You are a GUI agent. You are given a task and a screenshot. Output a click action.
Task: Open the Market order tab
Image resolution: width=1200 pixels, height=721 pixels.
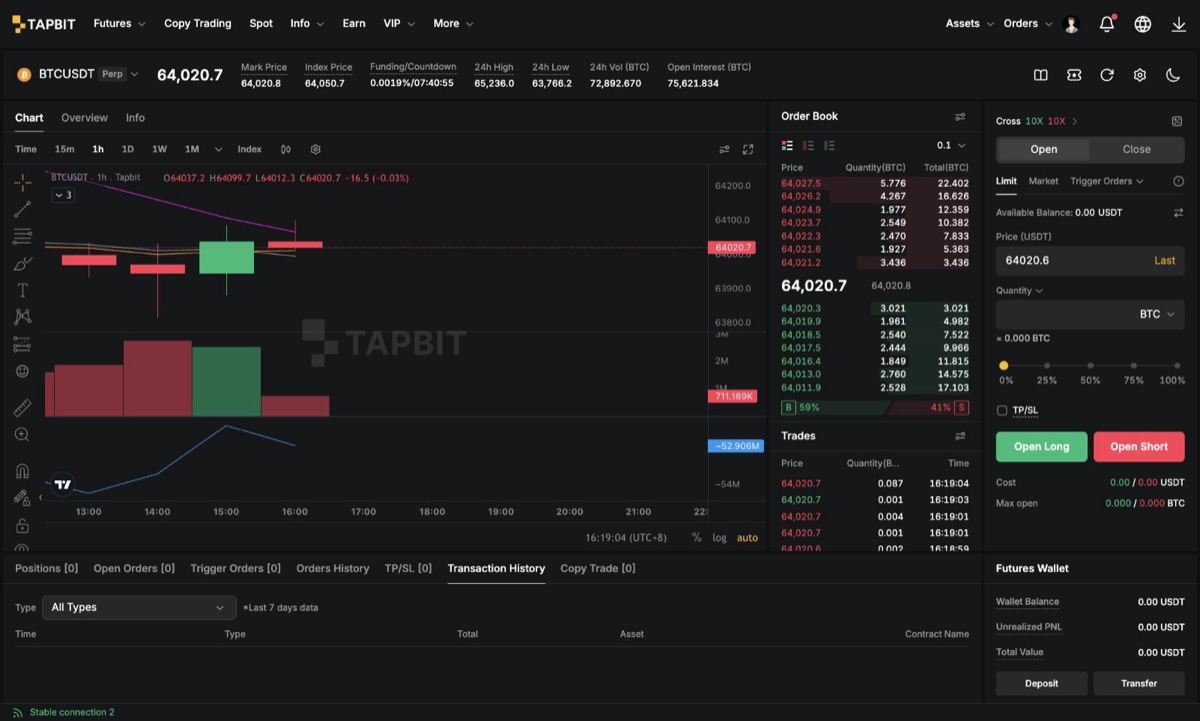tap(1043, 181)
